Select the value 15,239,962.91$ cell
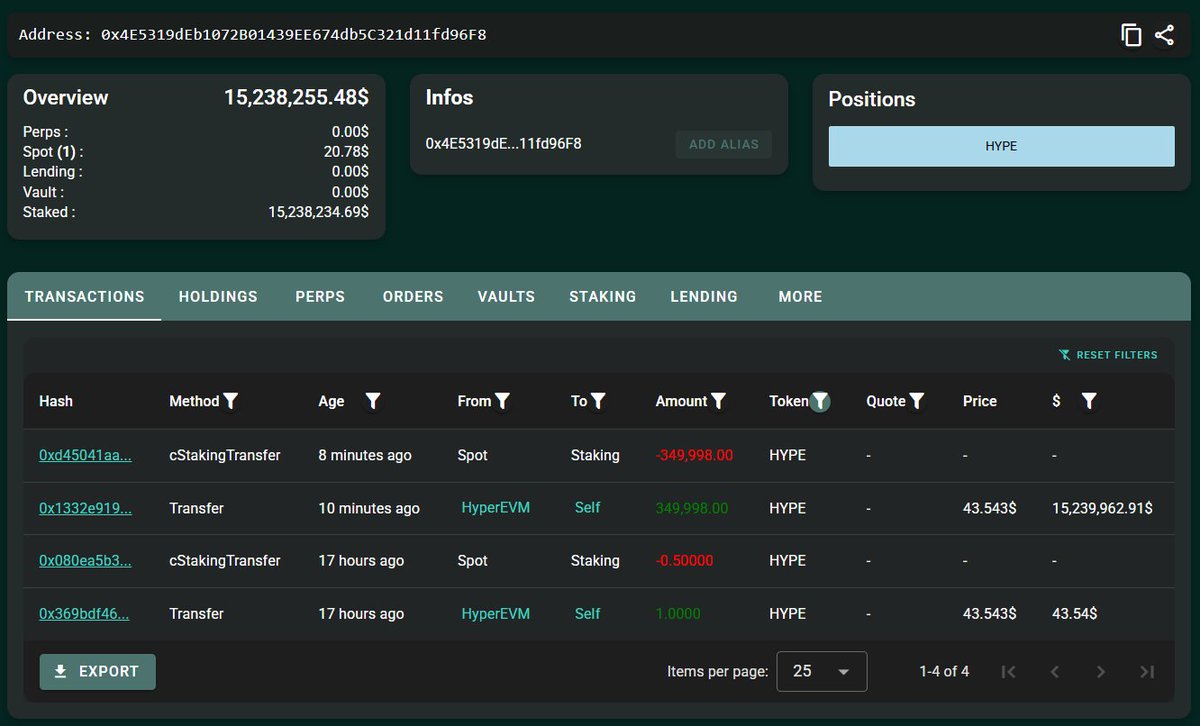 click(1102, 508)
